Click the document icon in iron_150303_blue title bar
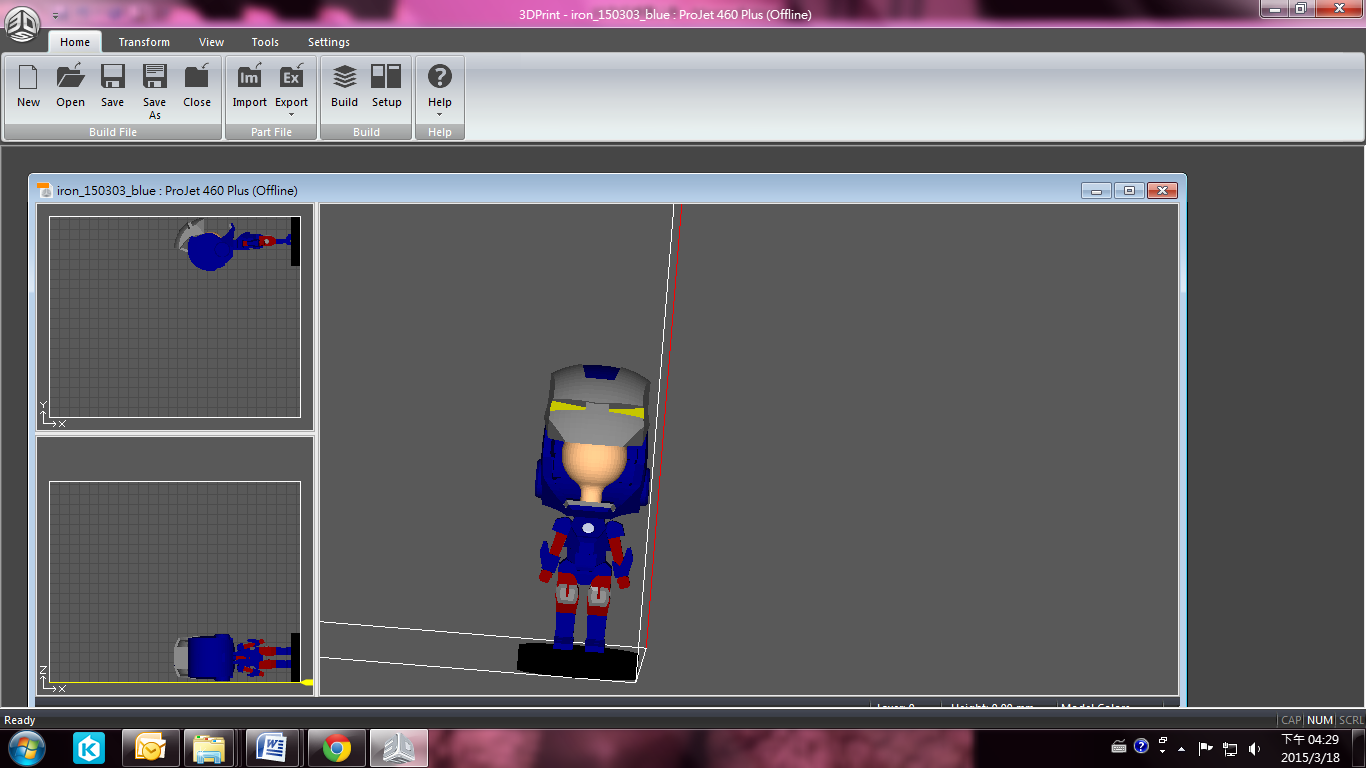The height and width of the screenshot is (768, 1366). point(45,190)
